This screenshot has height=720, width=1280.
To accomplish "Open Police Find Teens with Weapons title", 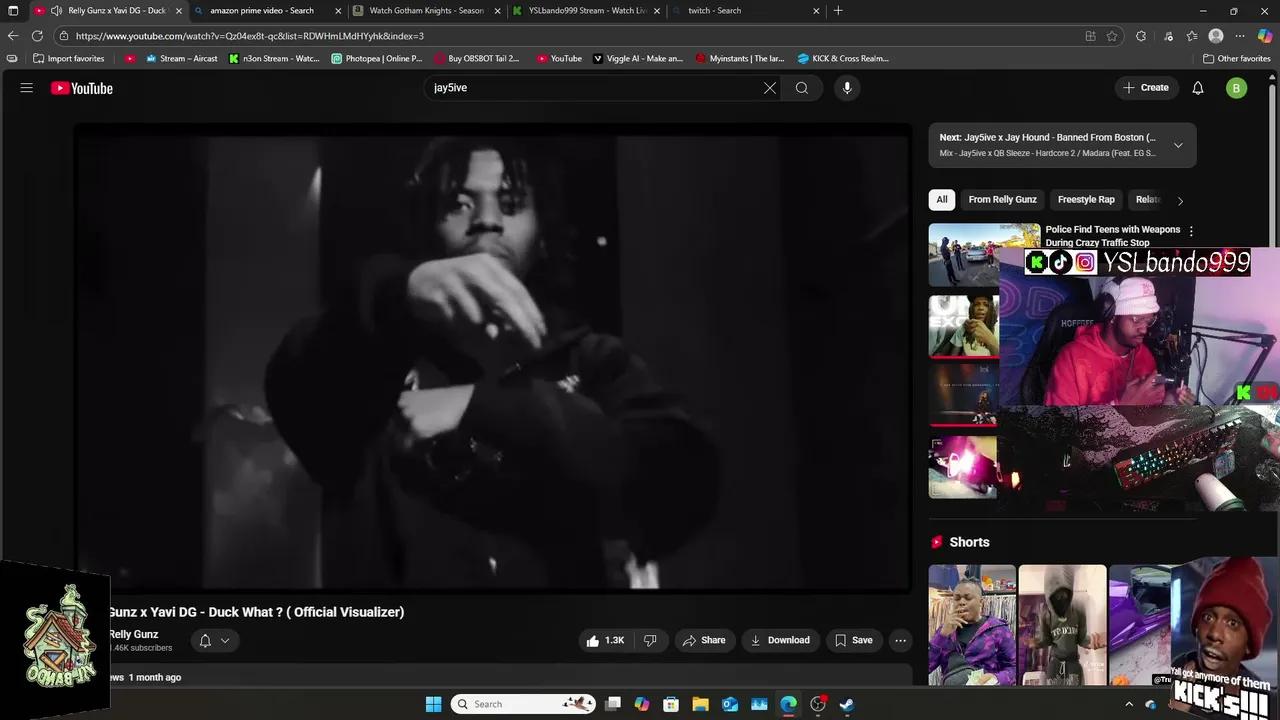I will click(1113, 236).
